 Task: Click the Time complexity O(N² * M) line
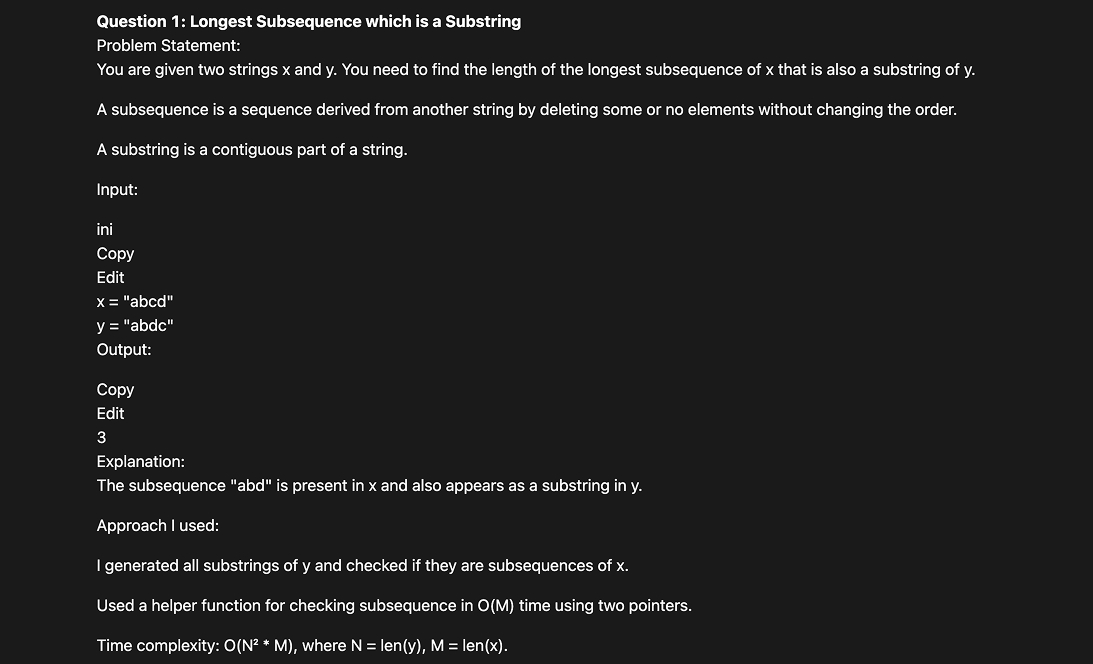click(x=302, y=646)
